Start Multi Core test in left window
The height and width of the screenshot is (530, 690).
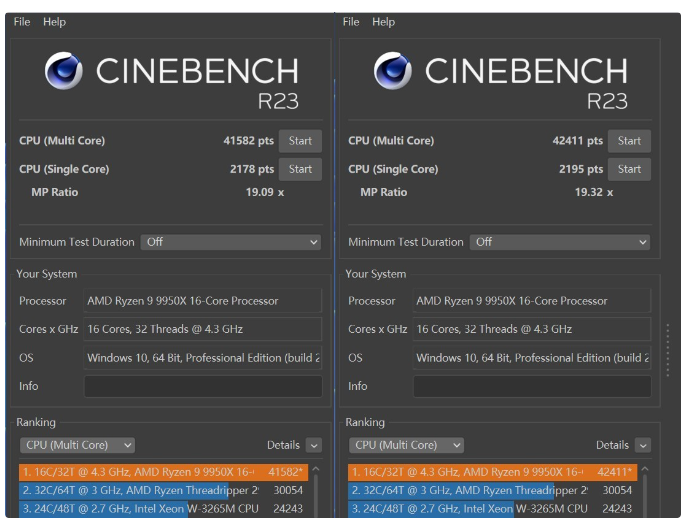(x=300, y=141)
